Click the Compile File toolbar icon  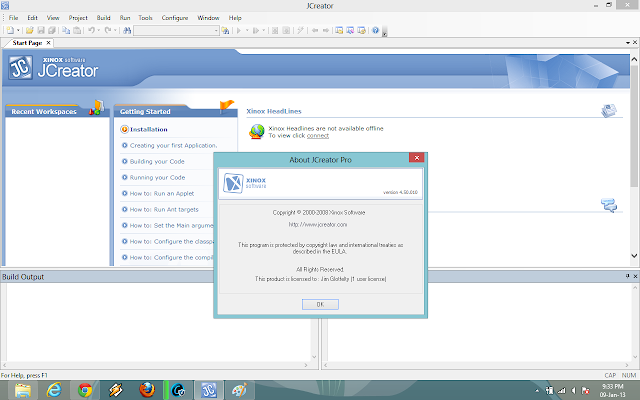(x=286, y=30)
